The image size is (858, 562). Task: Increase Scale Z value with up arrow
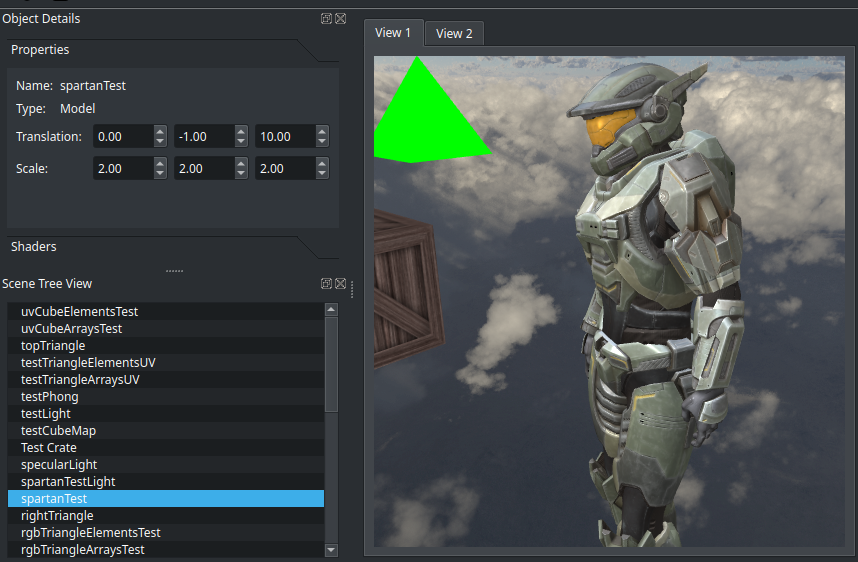322,164
